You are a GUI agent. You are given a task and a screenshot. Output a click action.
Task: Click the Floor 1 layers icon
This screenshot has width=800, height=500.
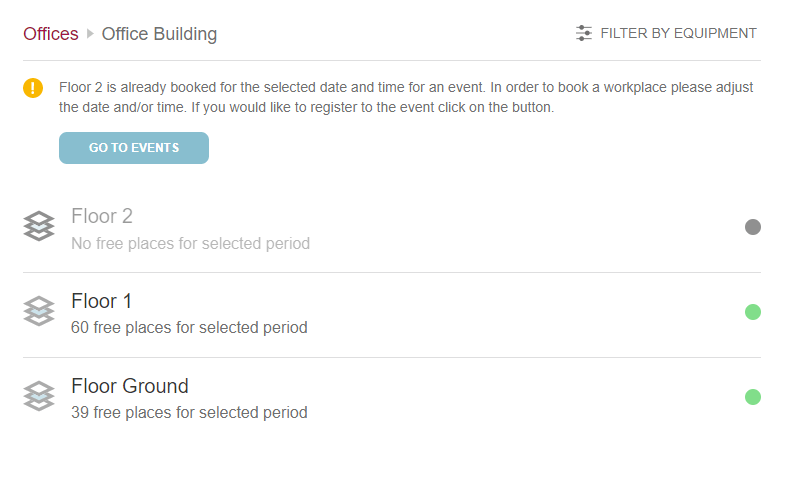point(39,312)
